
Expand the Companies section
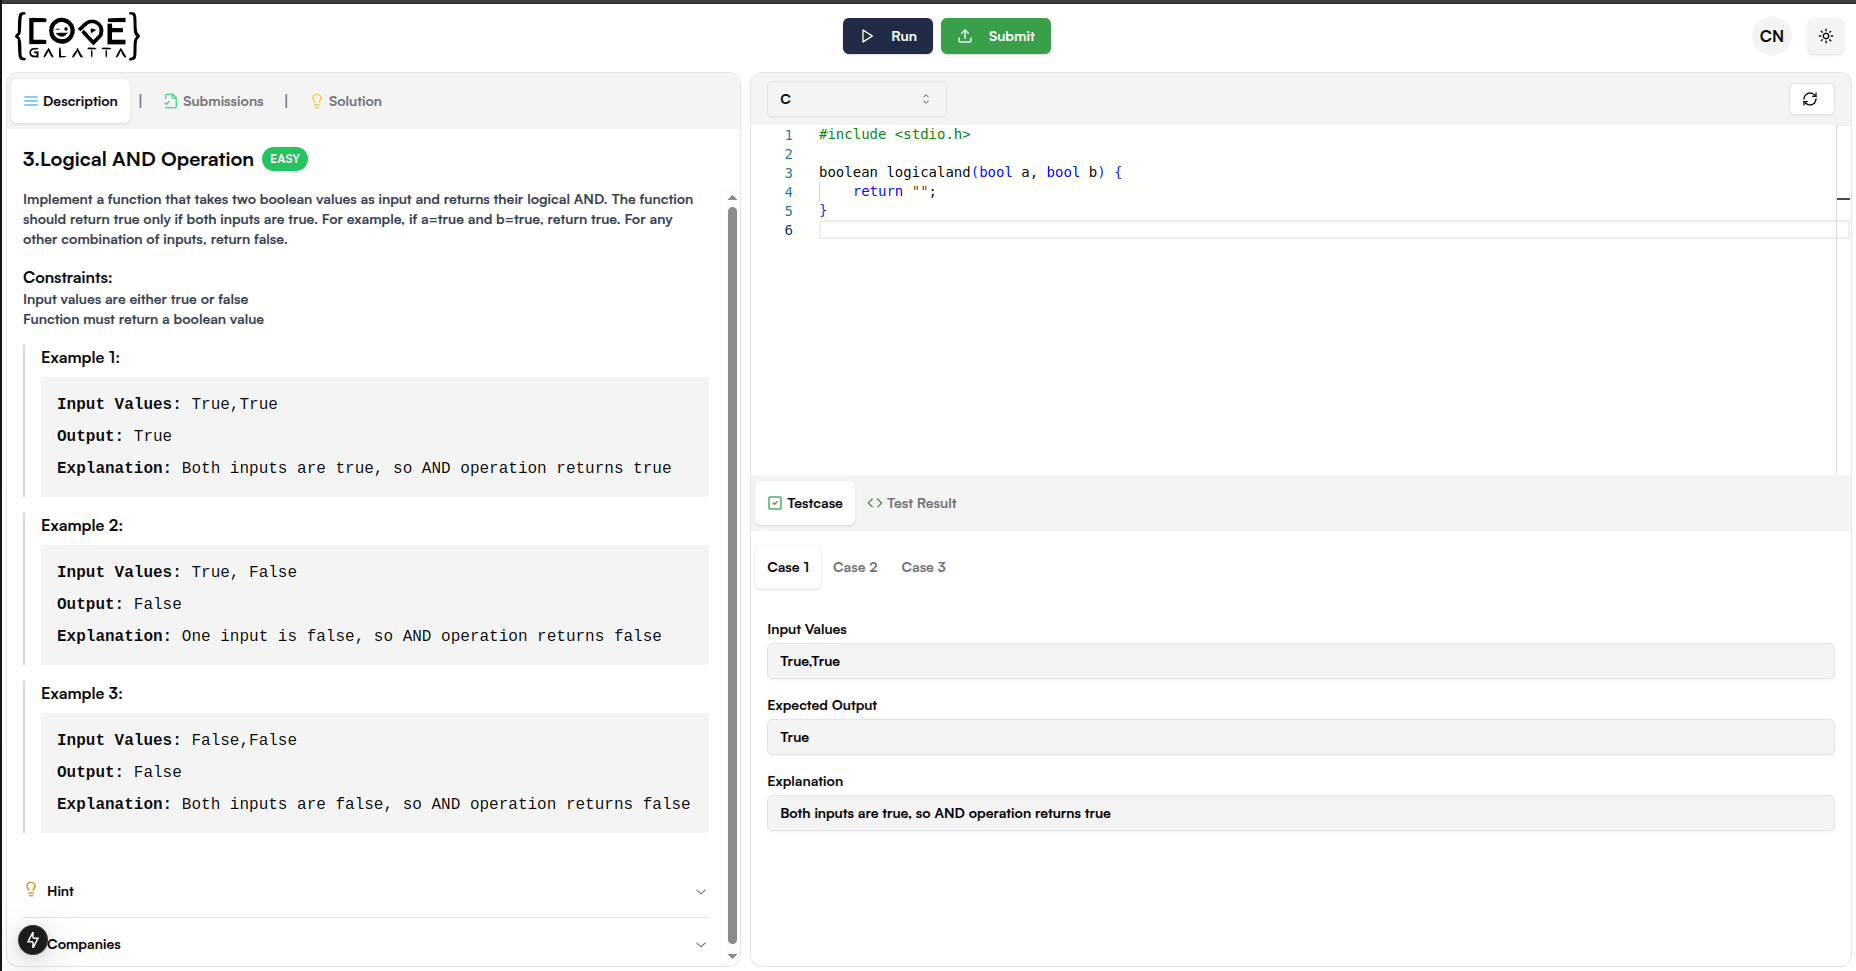click(x=366, y=944)
